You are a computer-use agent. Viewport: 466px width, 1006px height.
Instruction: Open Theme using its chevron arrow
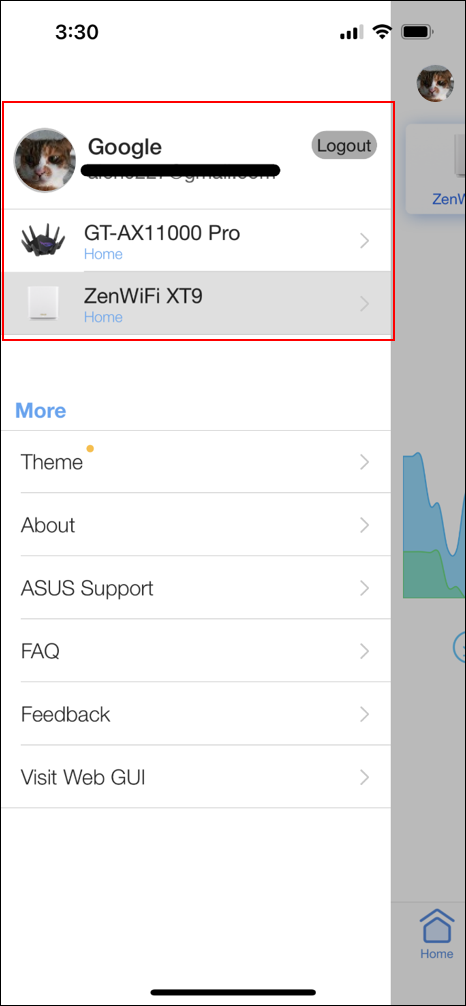365,462
